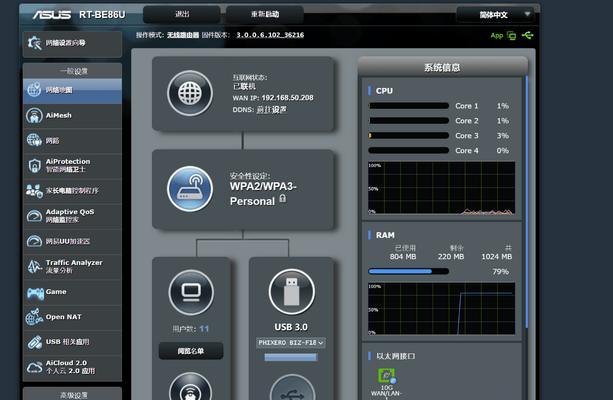Viewport: 613px width, 400px height.
Task: Click WPA2/WPA3-Personal security text
Action: point(263,194)
